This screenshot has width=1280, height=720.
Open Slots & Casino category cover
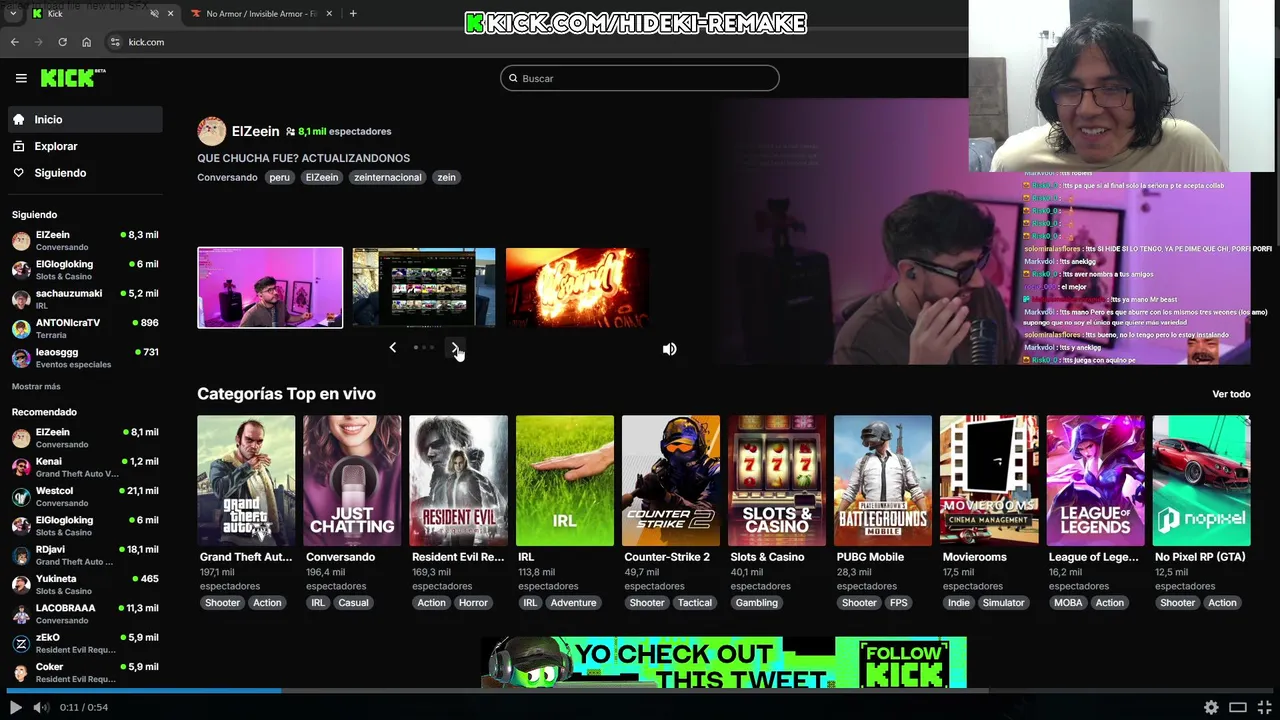coord(777,481)
